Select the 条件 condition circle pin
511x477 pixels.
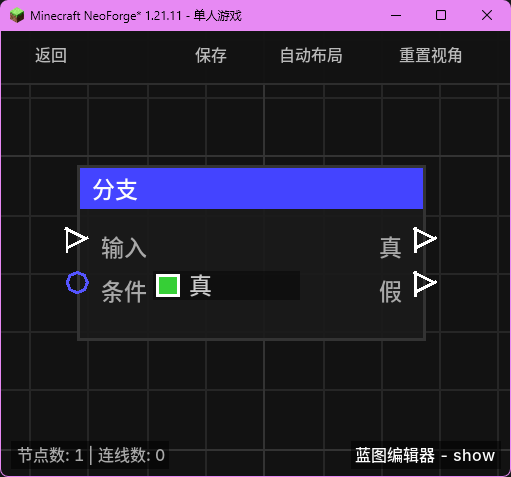coord(77,283)
